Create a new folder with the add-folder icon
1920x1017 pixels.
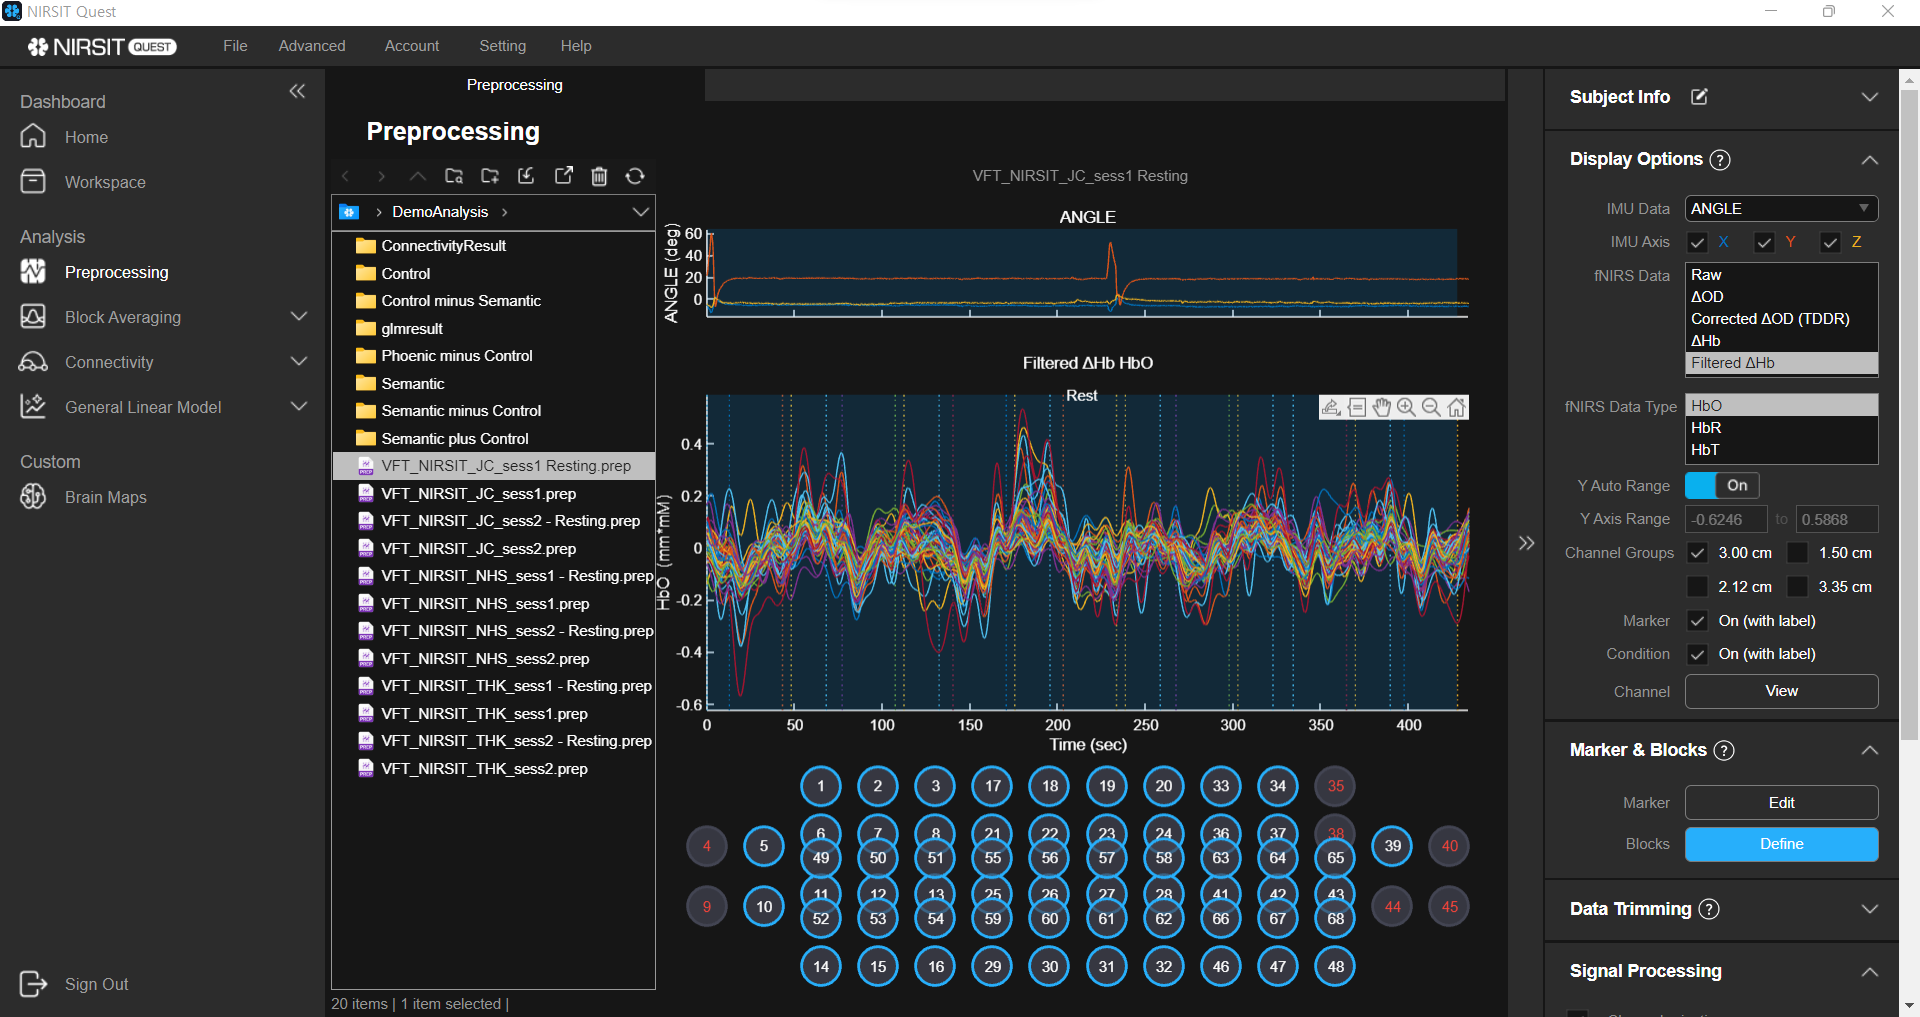click(490, 176)
